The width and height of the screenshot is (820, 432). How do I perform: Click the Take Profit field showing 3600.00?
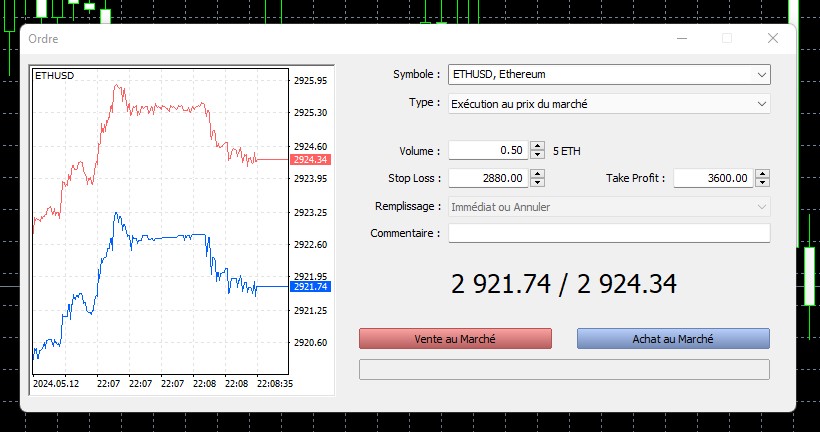click(712, 178)
